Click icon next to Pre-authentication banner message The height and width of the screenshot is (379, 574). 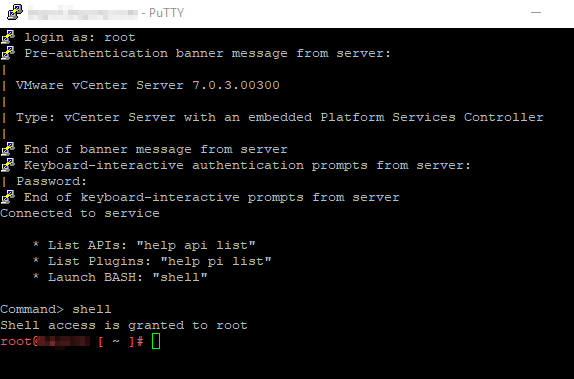pos(8,53)
